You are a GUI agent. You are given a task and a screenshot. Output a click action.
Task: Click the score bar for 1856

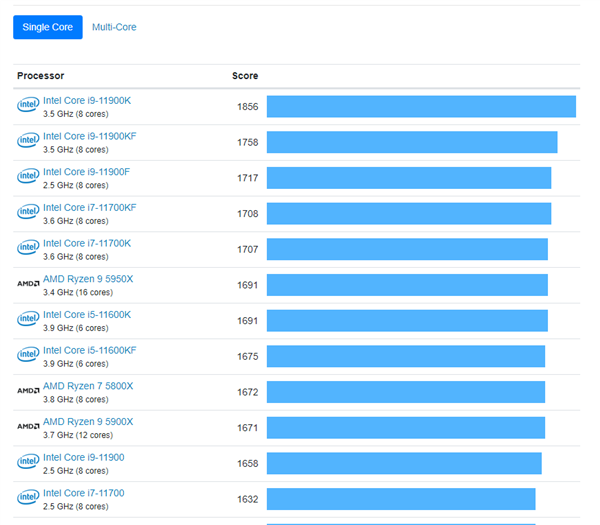(x=421, y=106)
